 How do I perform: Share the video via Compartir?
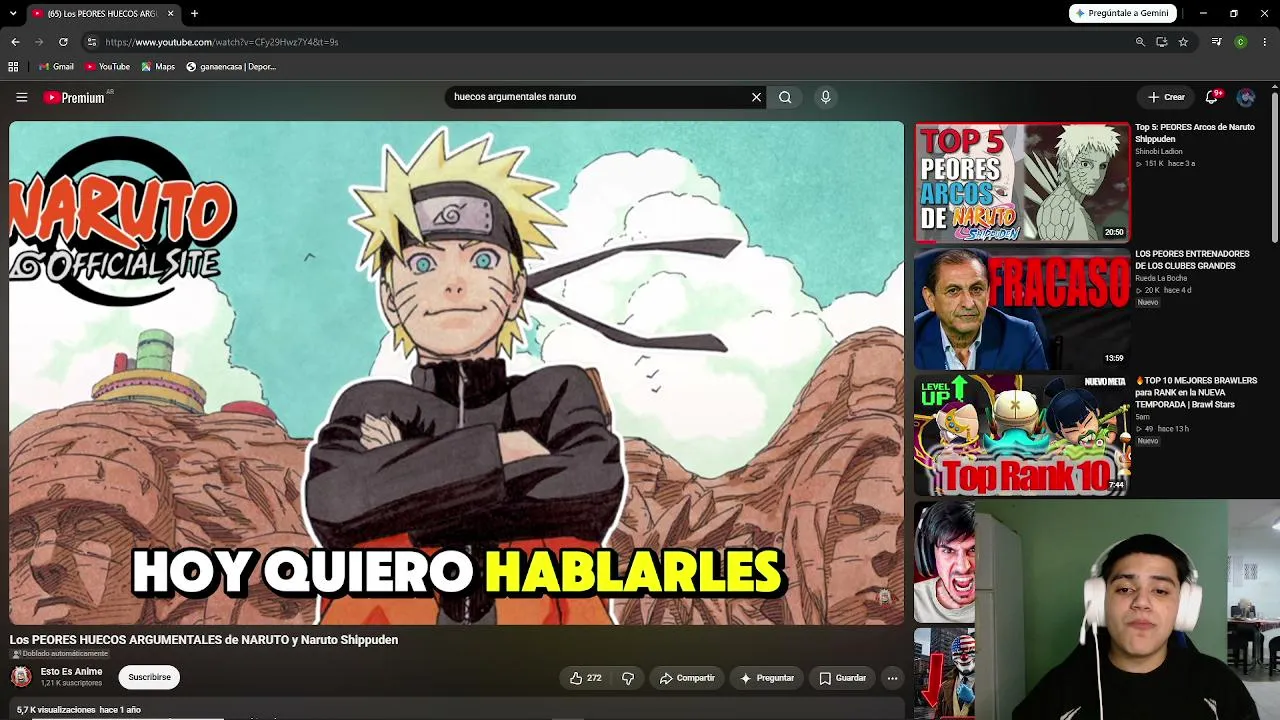coord(687,678)
